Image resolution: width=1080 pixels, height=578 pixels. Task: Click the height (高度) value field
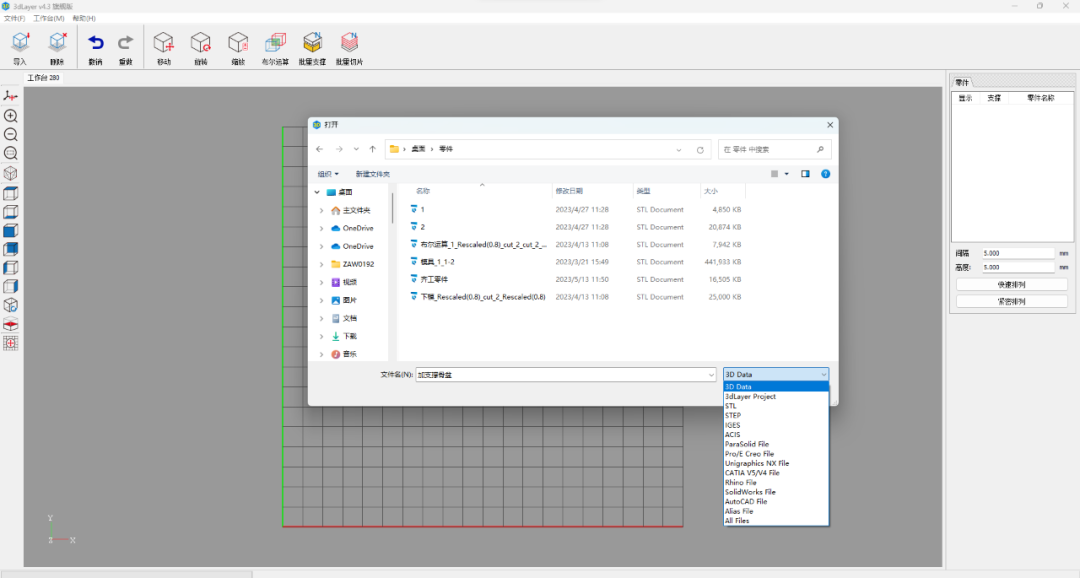(1017, 267)
